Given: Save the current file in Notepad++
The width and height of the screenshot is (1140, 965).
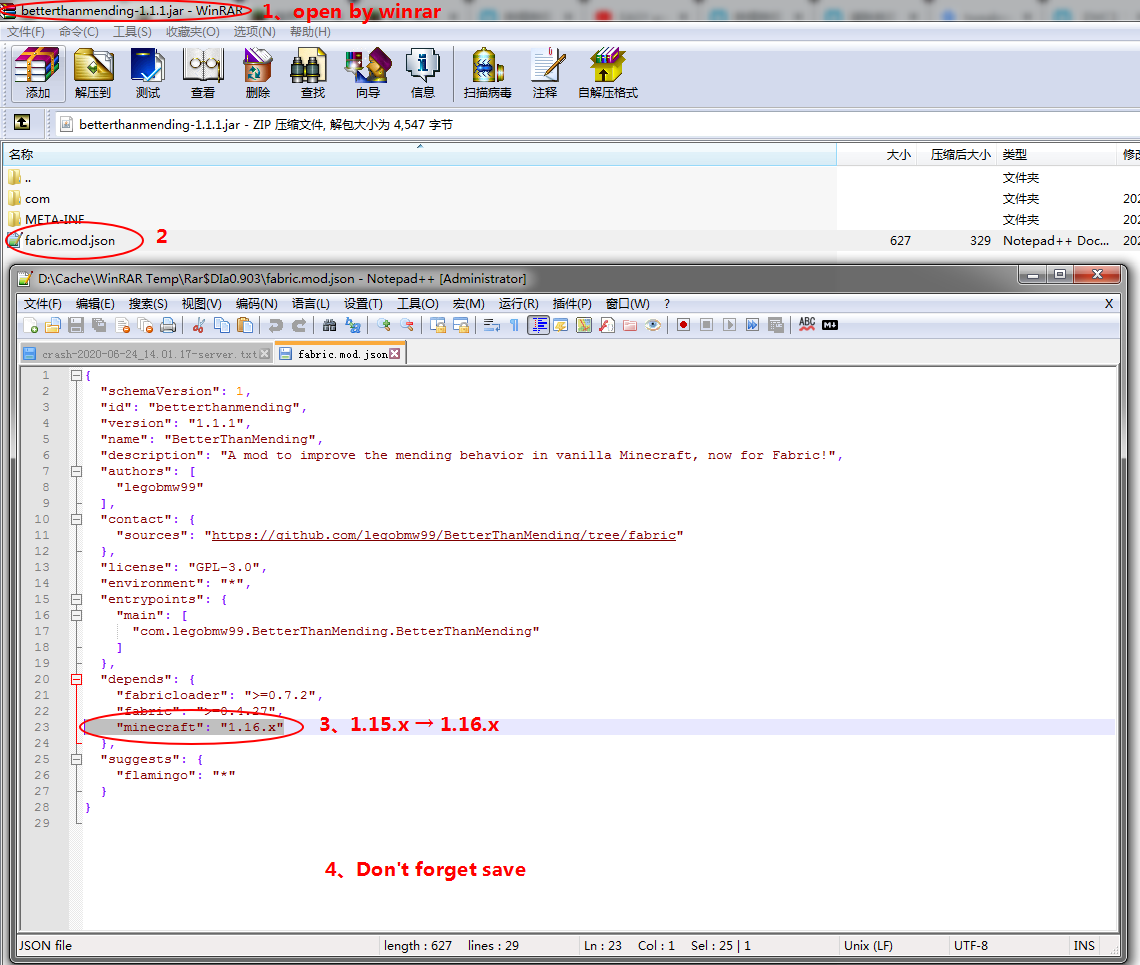Looking at the screenshot, I should (76, 325).
